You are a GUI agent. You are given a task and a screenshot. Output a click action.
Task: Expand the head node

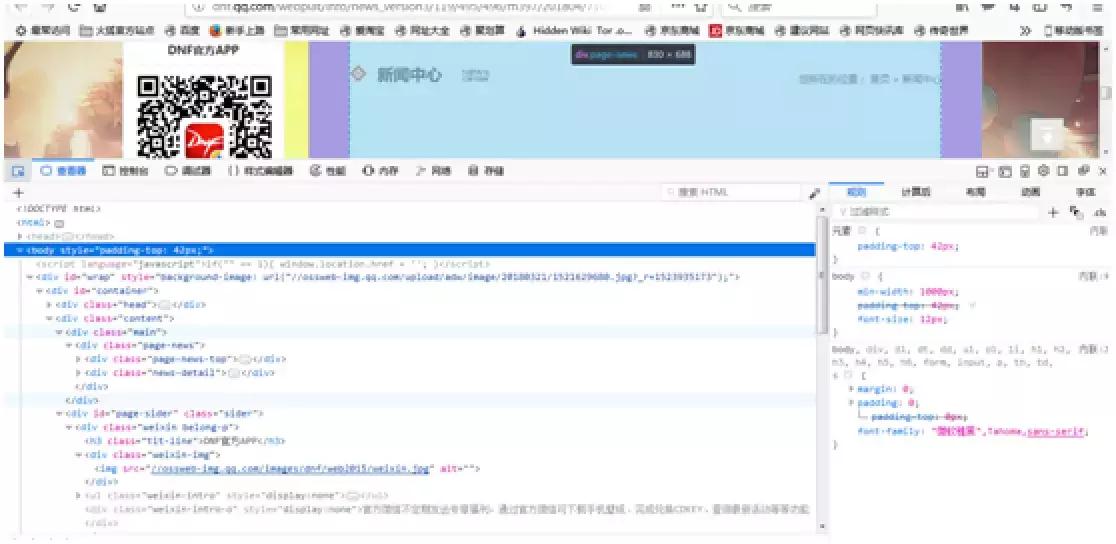(x=20, y=236)
